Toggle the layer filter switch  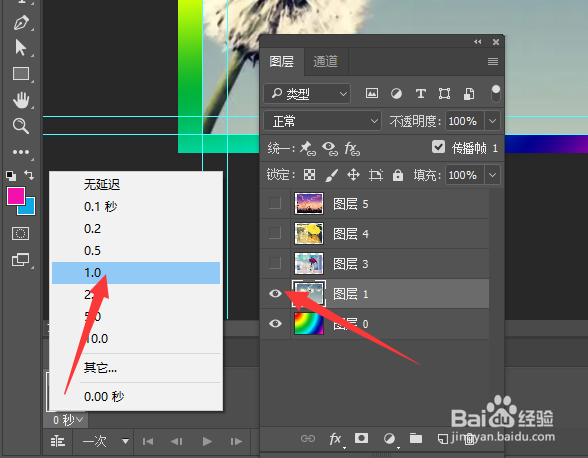495,93
